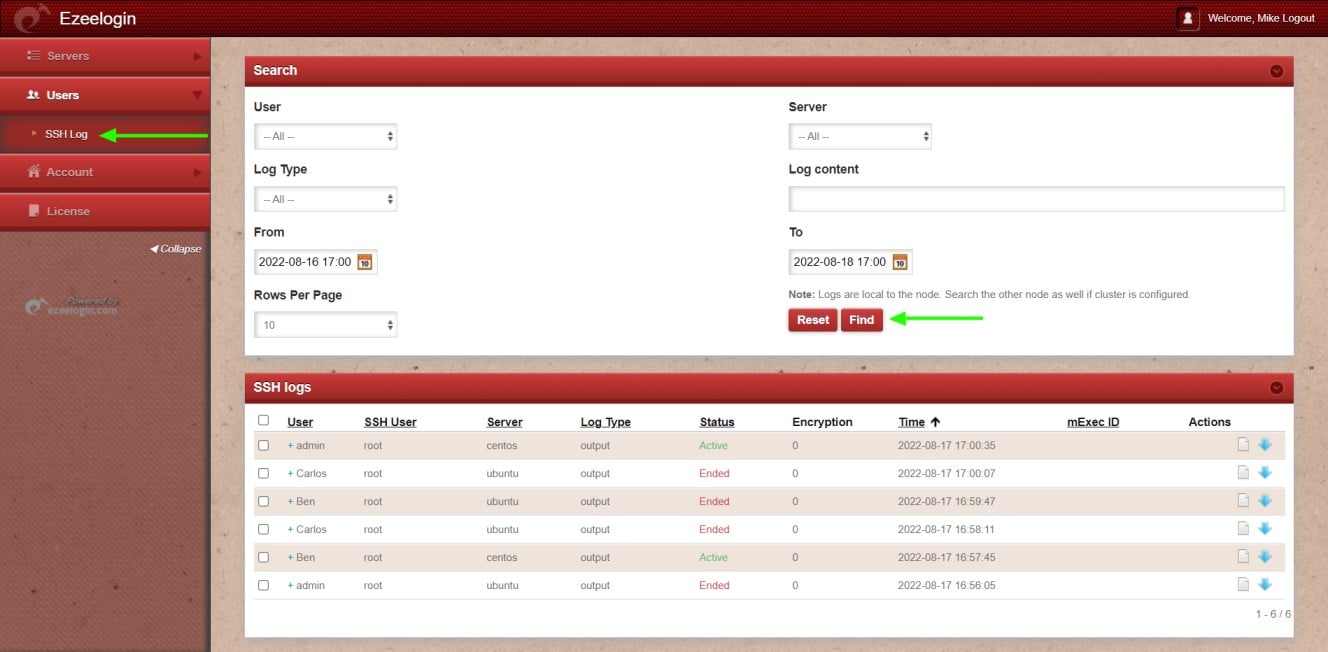Open the To date calendar icon
The height and width of the screenshot is (652, 1328).
coord(900,262)
